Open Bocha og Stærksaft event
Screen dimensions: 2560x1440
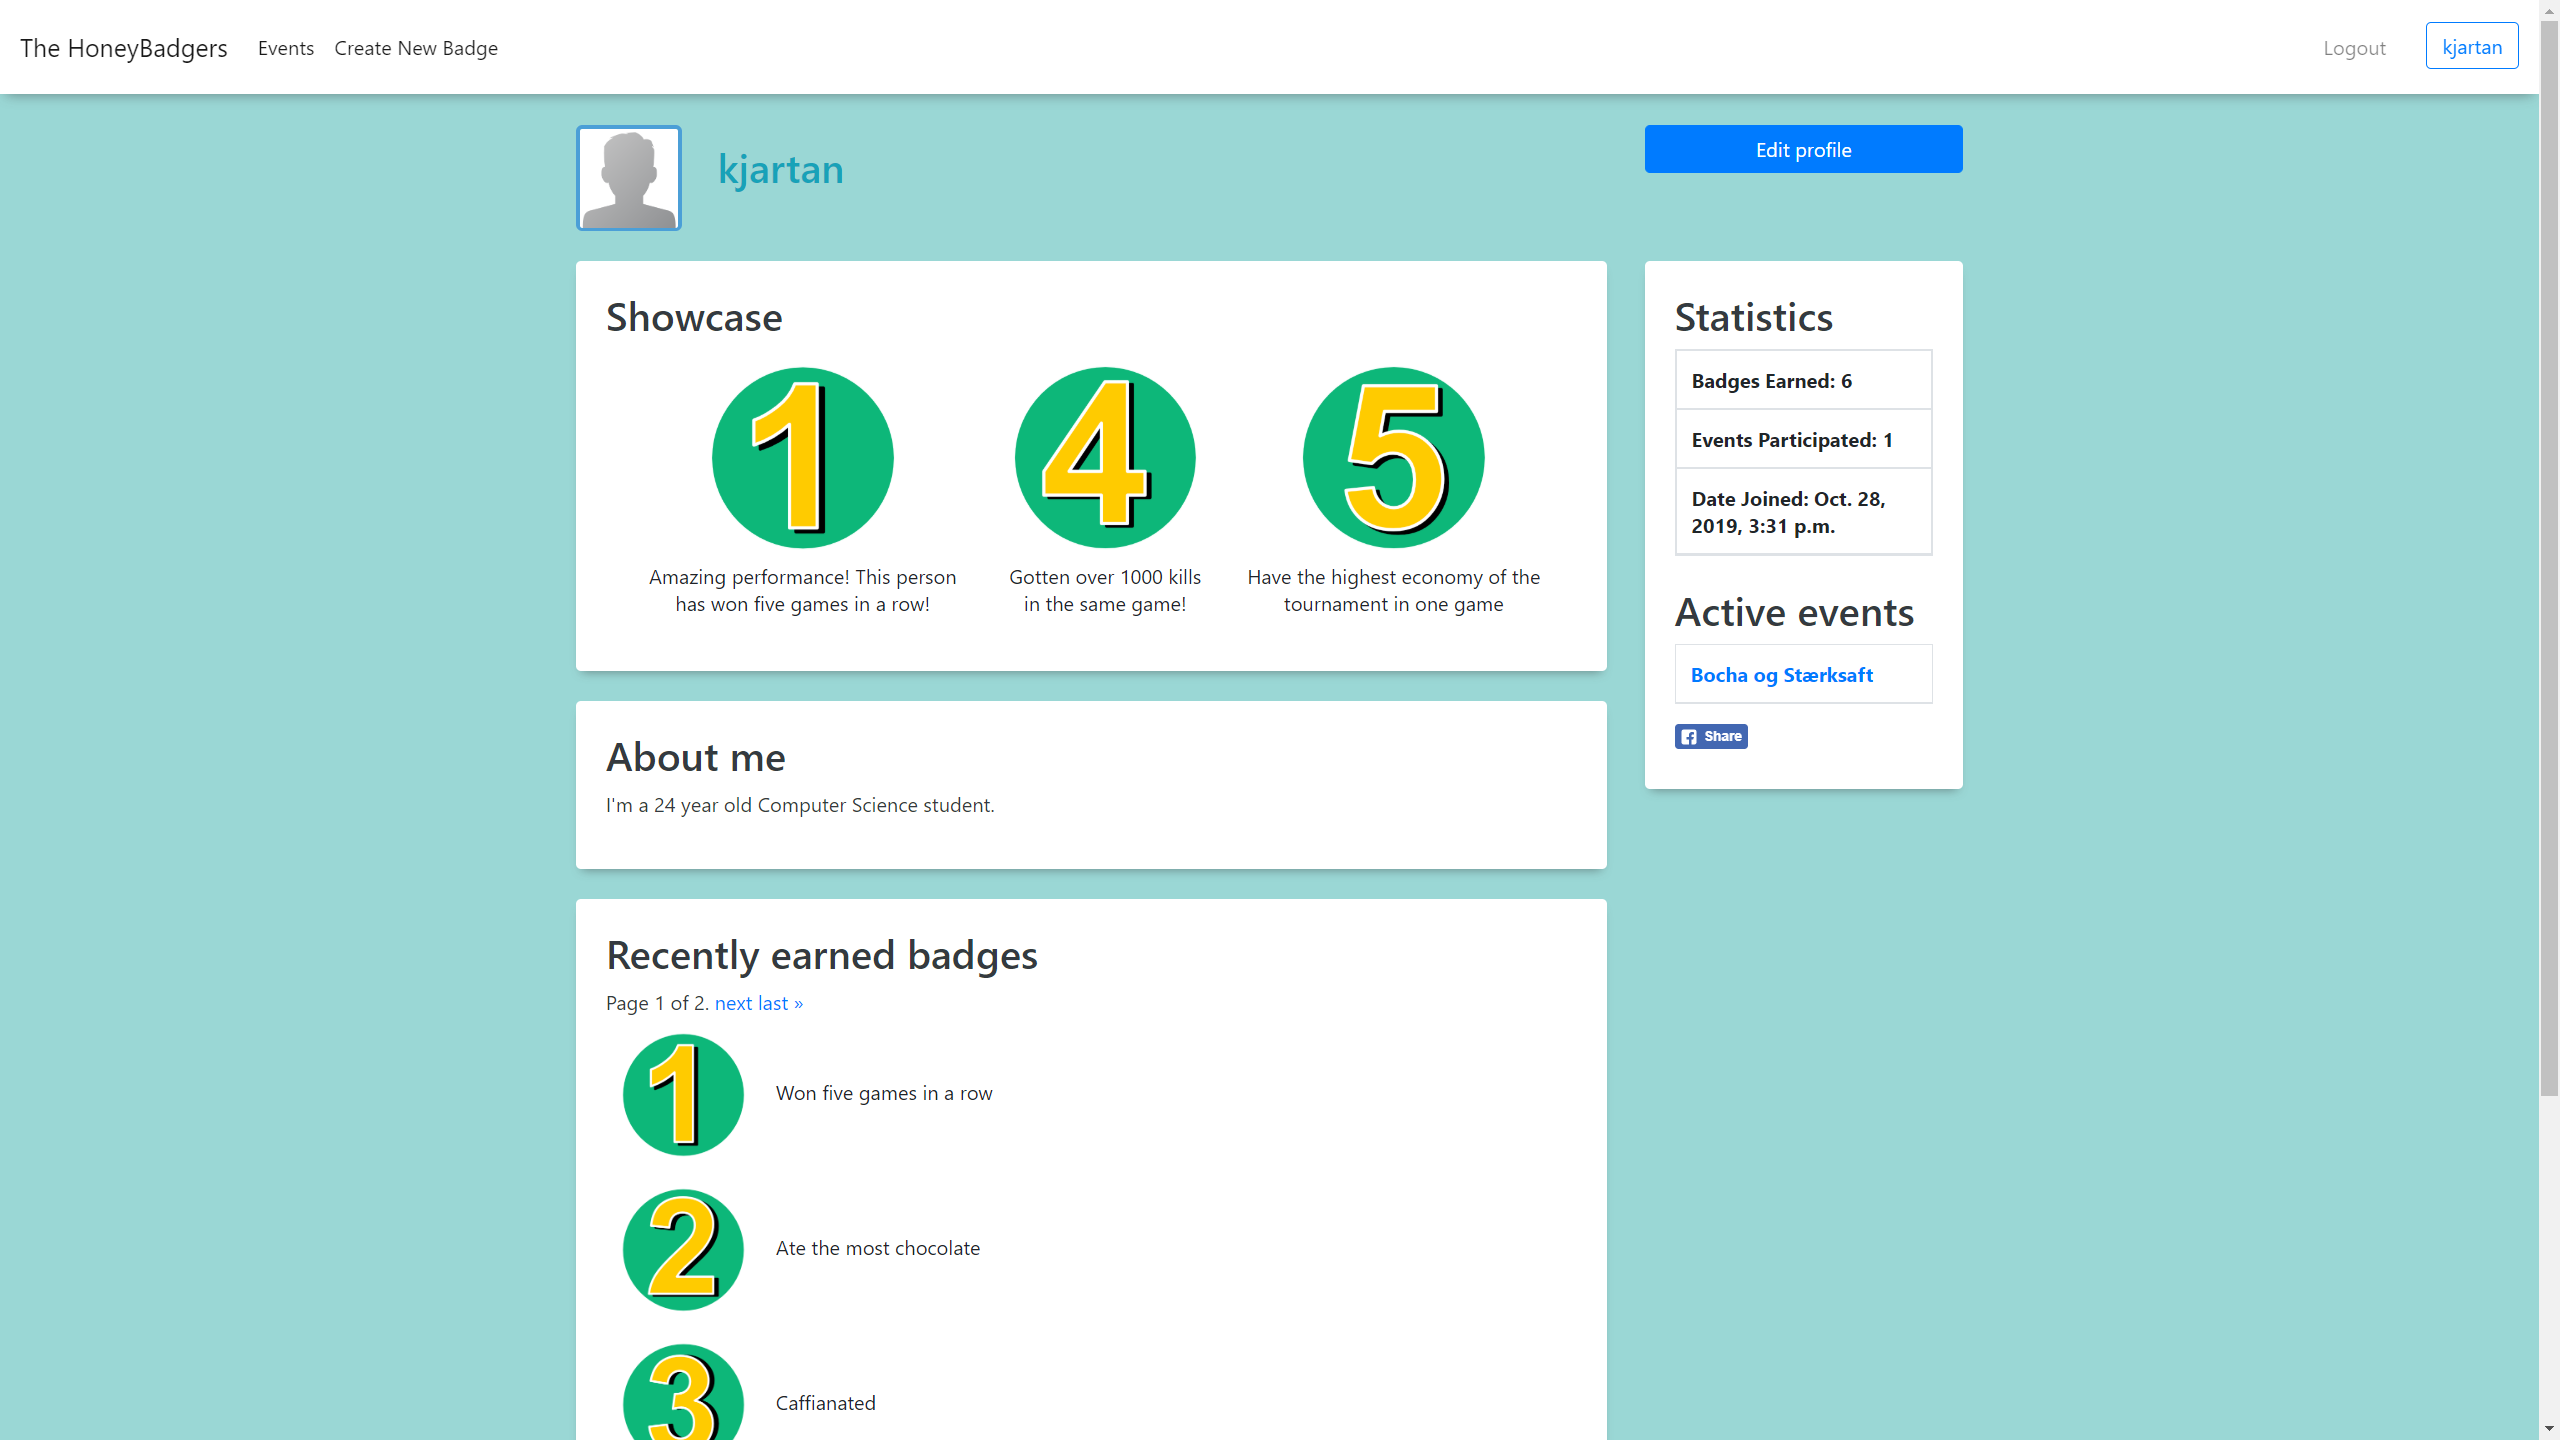[x=1781, y=675]
